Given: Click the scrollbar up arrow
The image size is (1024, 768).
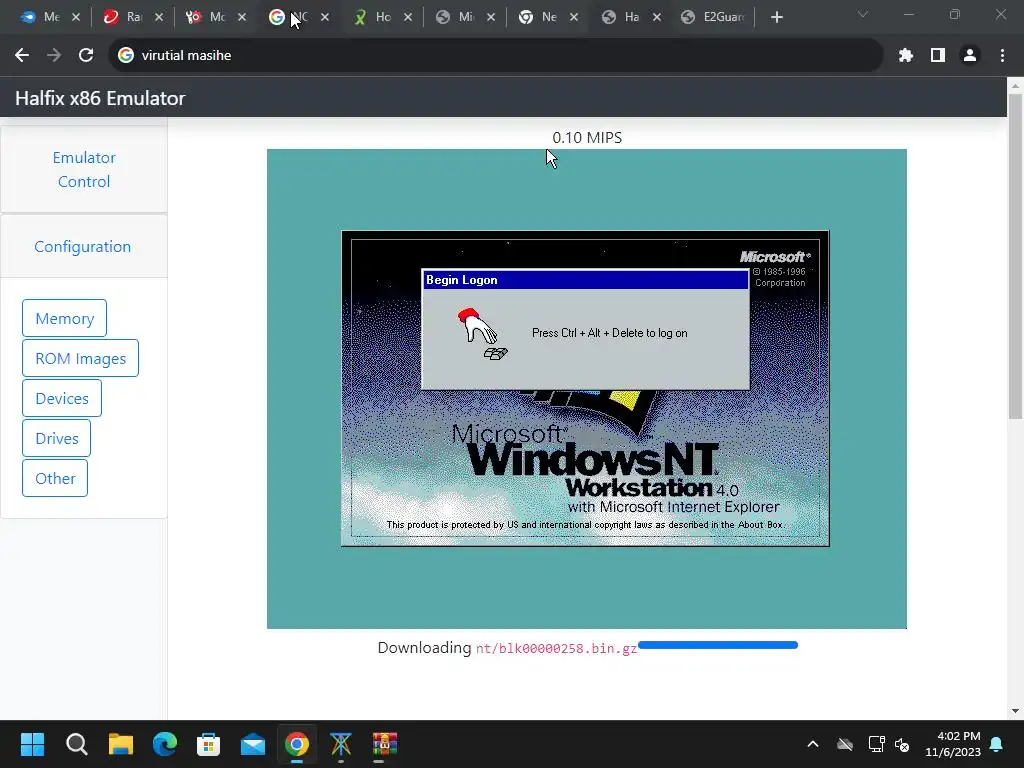Looking at the screenshot, I should click(x=1015, y=85).
